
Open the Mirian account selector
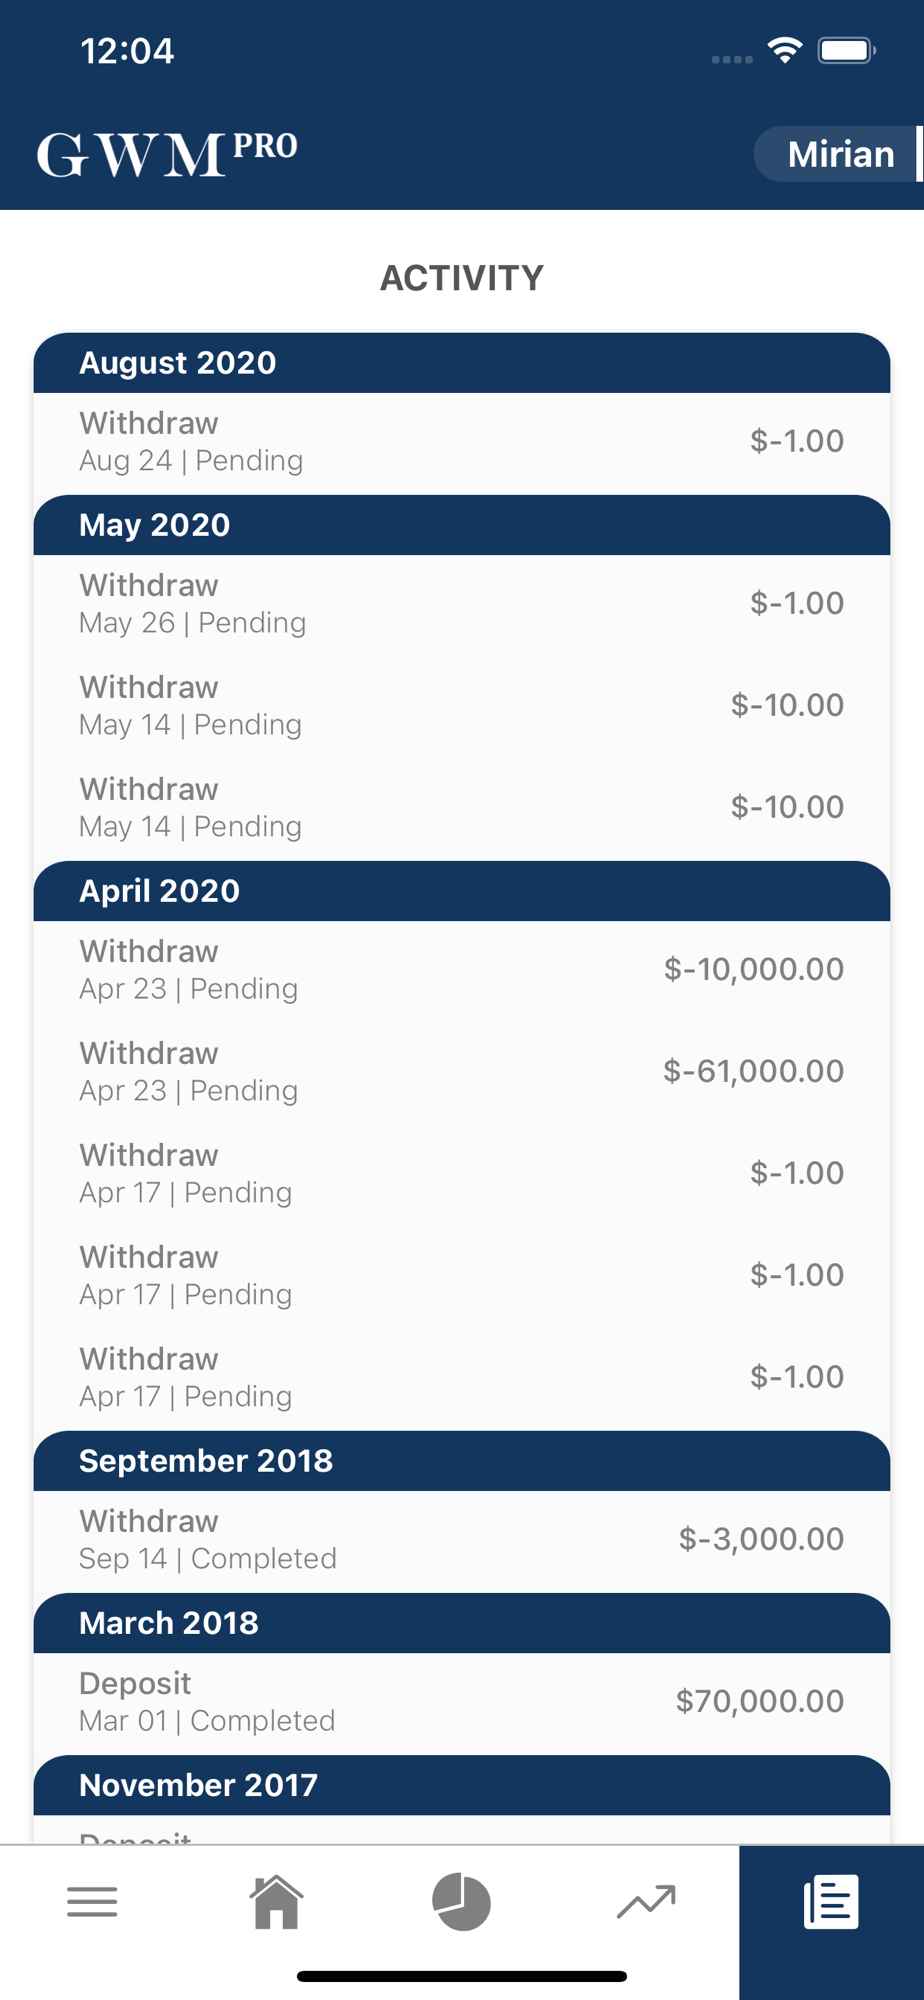click(x=839, y=154)
